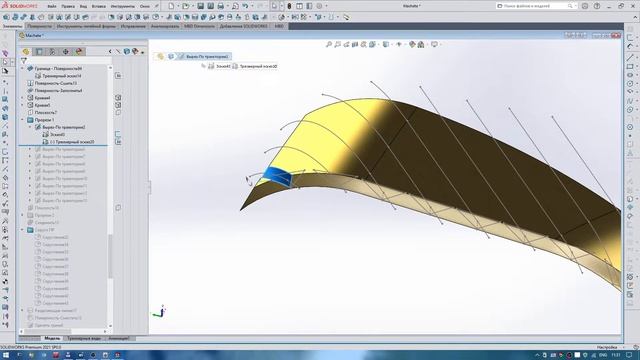Click the SOLIDWORKS search input field

coord(536,6)
